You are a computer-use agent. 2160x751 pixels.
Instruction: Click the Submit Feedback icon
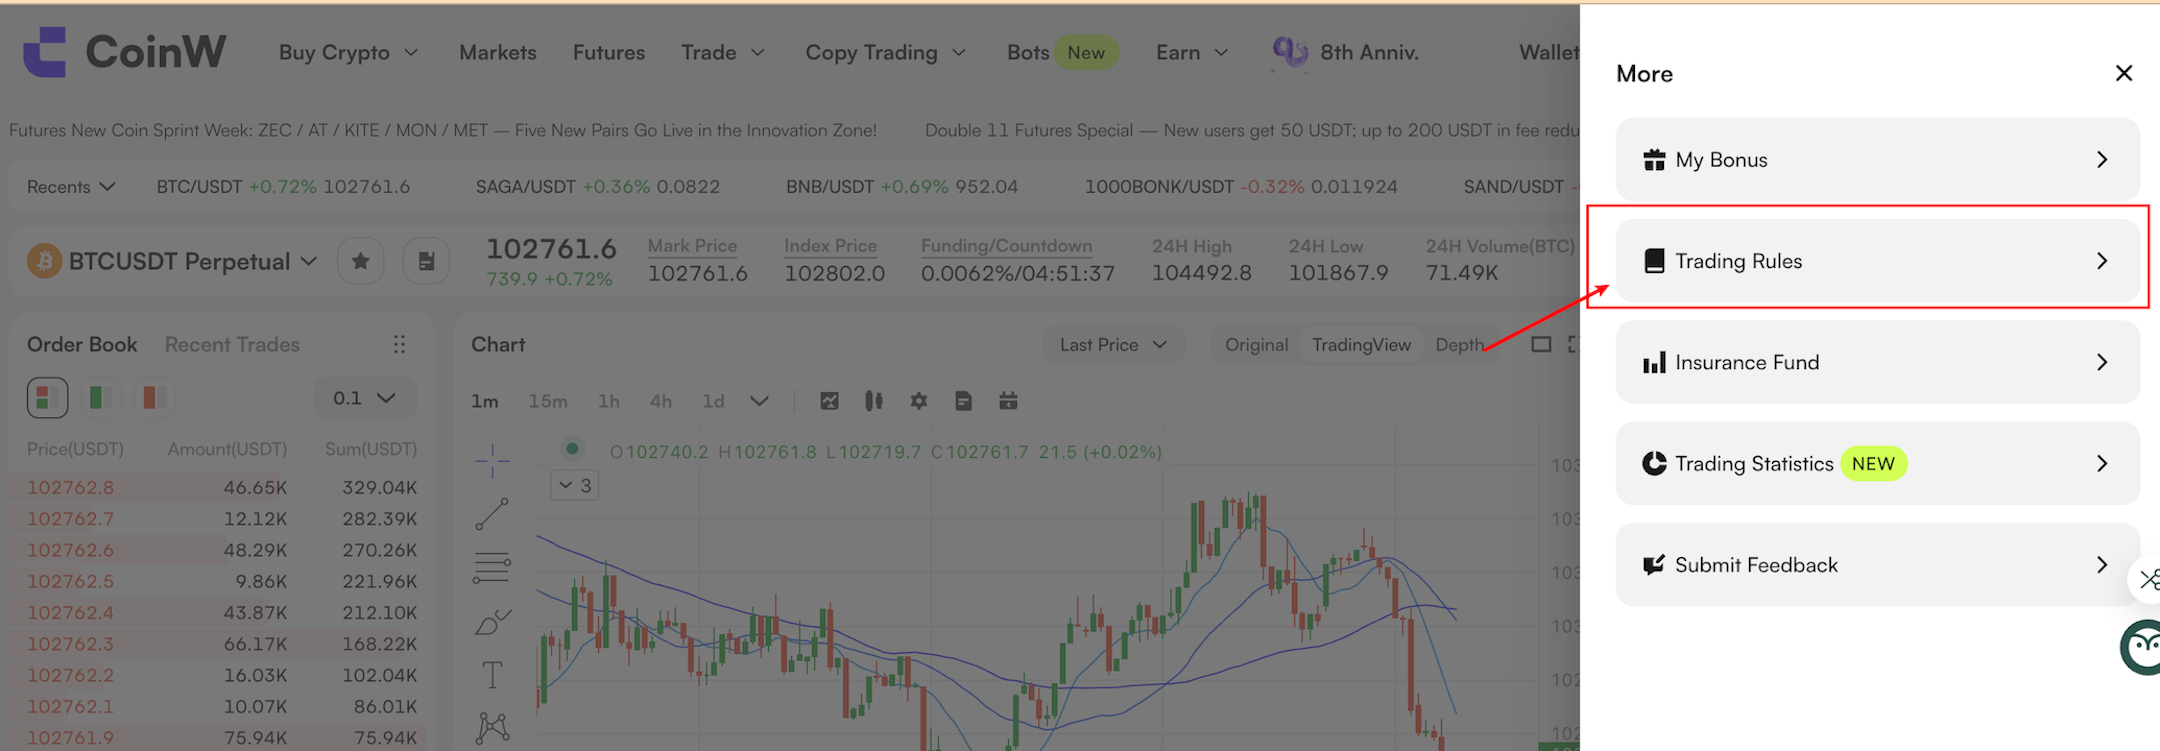pyautogui.click(x=1654, y=565)
